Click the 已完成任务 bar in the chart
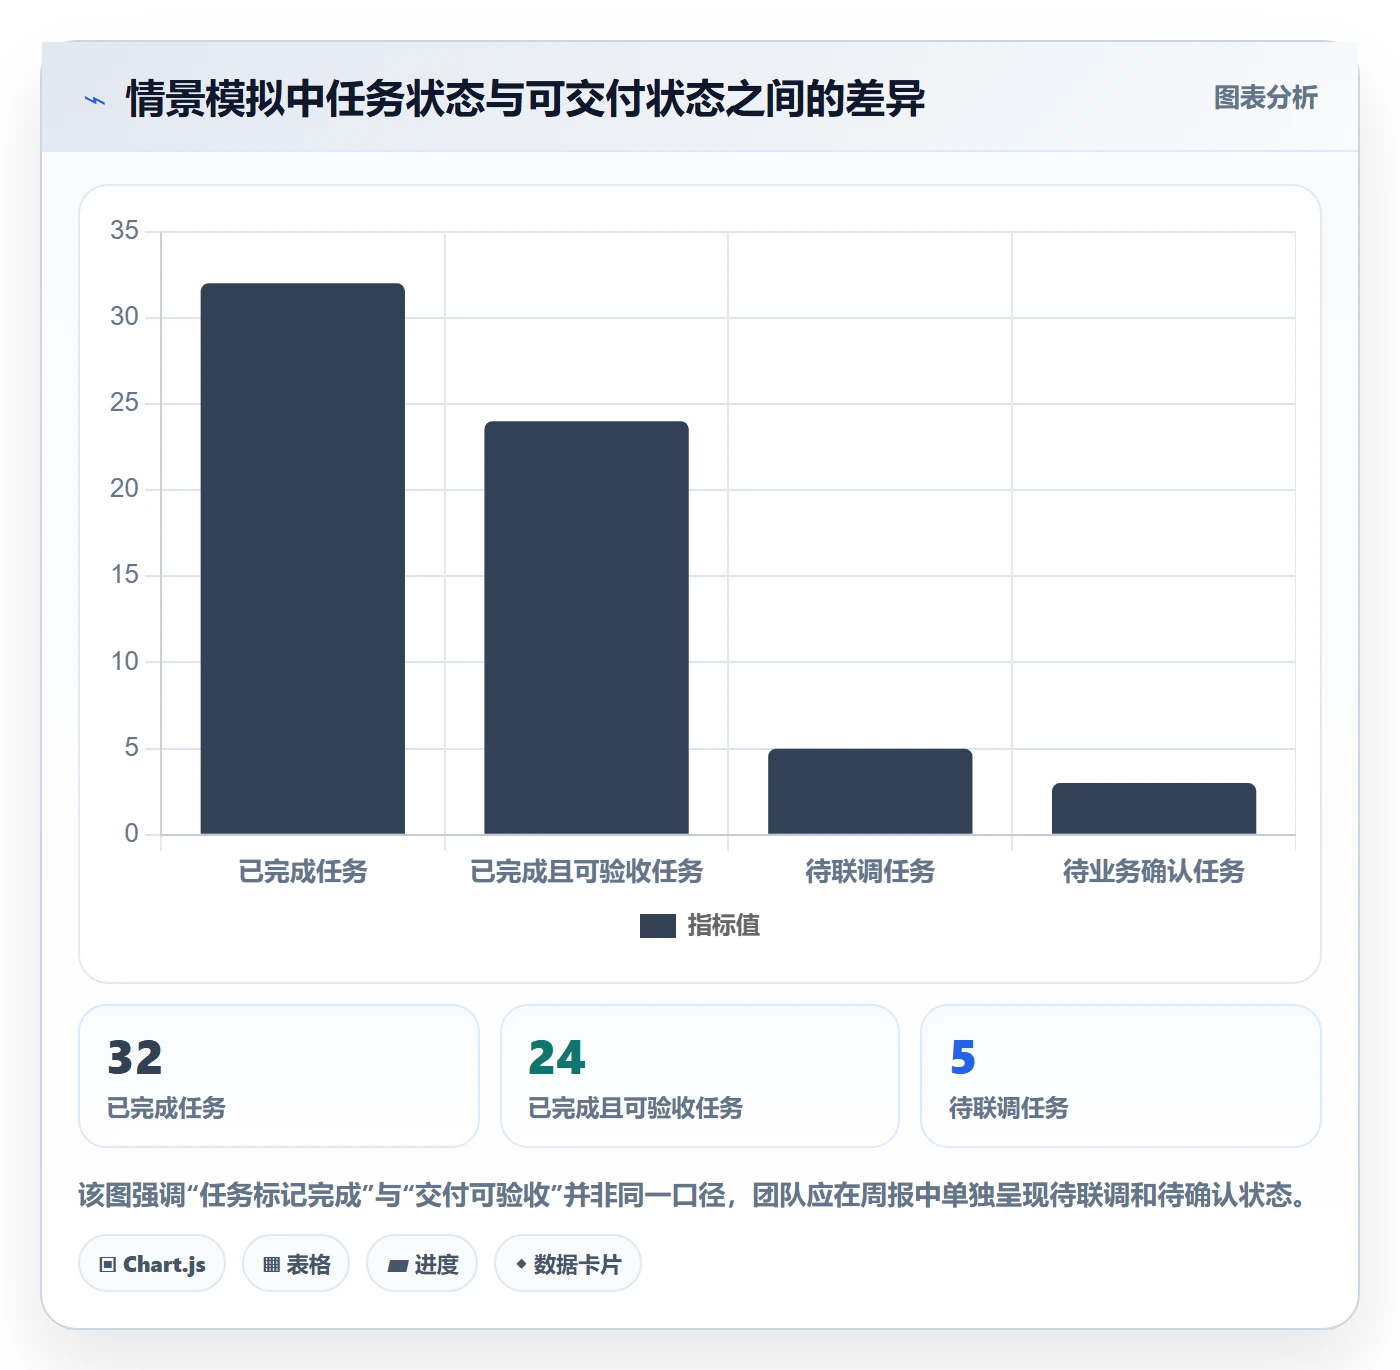 tap(303, 559)
